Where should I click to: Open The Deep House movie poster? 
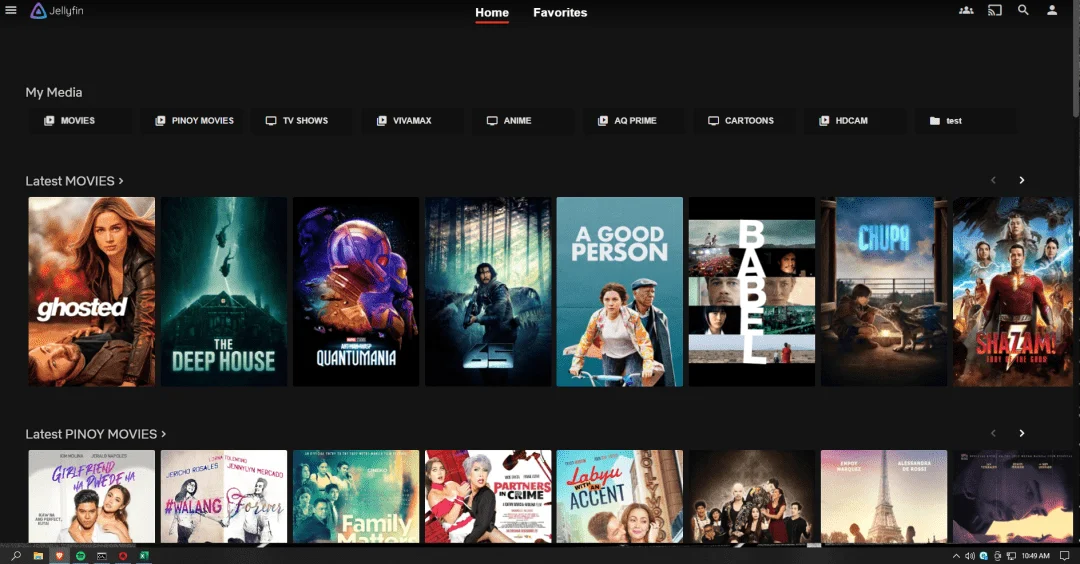click(224, 291)
